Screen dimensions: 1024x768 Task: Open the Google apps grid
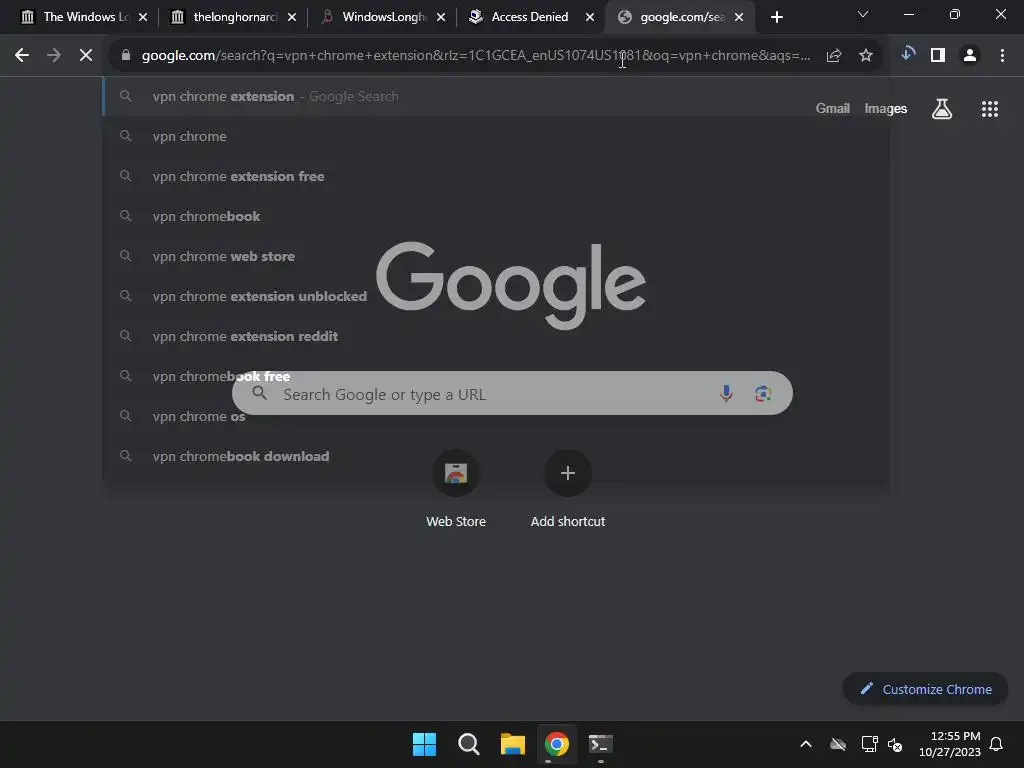(x=990, y=109)
